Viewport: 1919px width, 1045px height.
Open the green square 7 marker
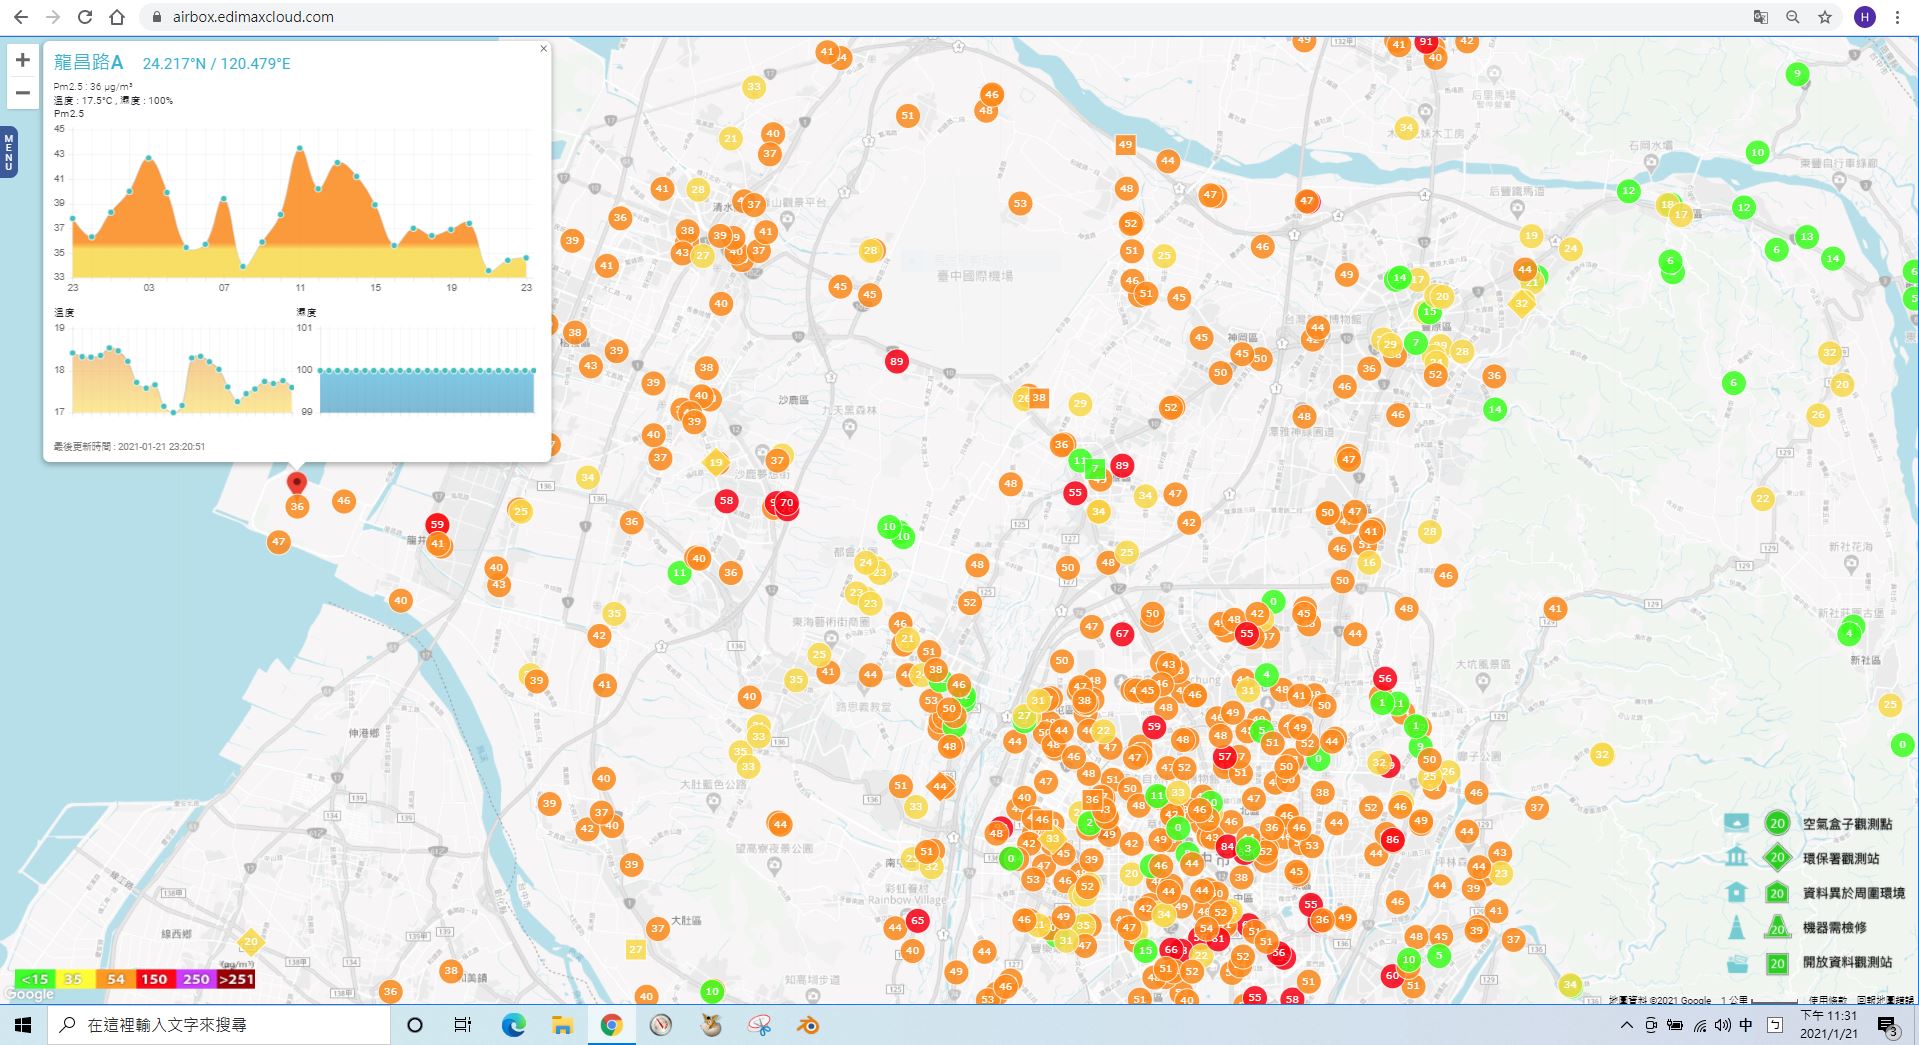pyautogui.click(x=1095, y=468)
